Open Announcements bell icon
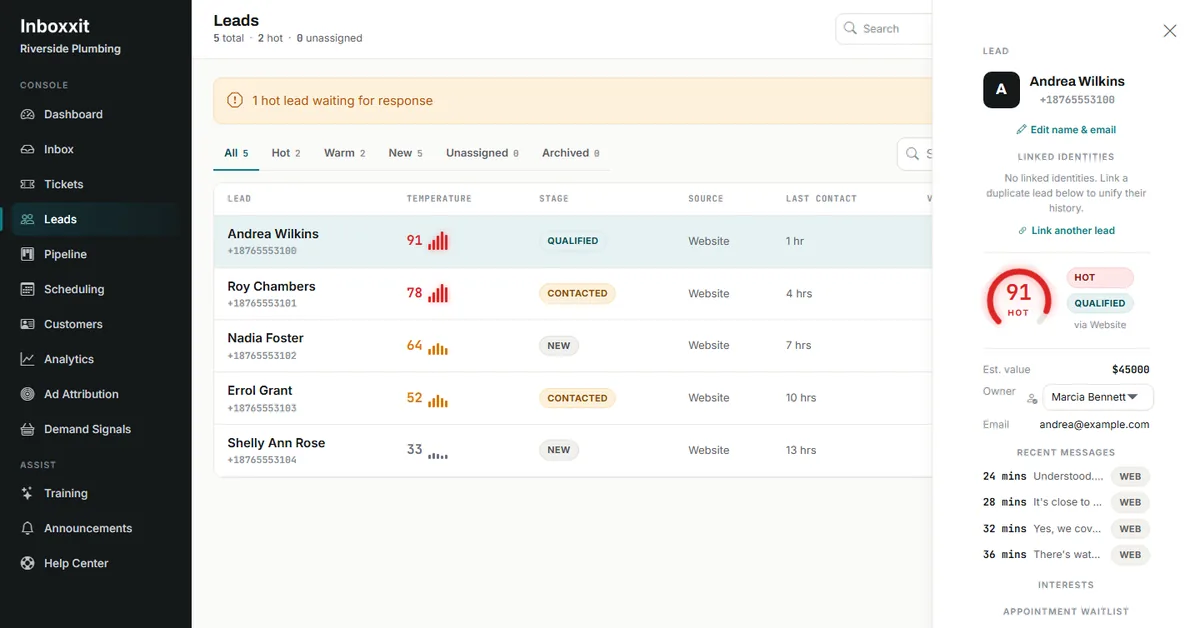Screen dimensions: 1200x628 (x=28, y=528)
